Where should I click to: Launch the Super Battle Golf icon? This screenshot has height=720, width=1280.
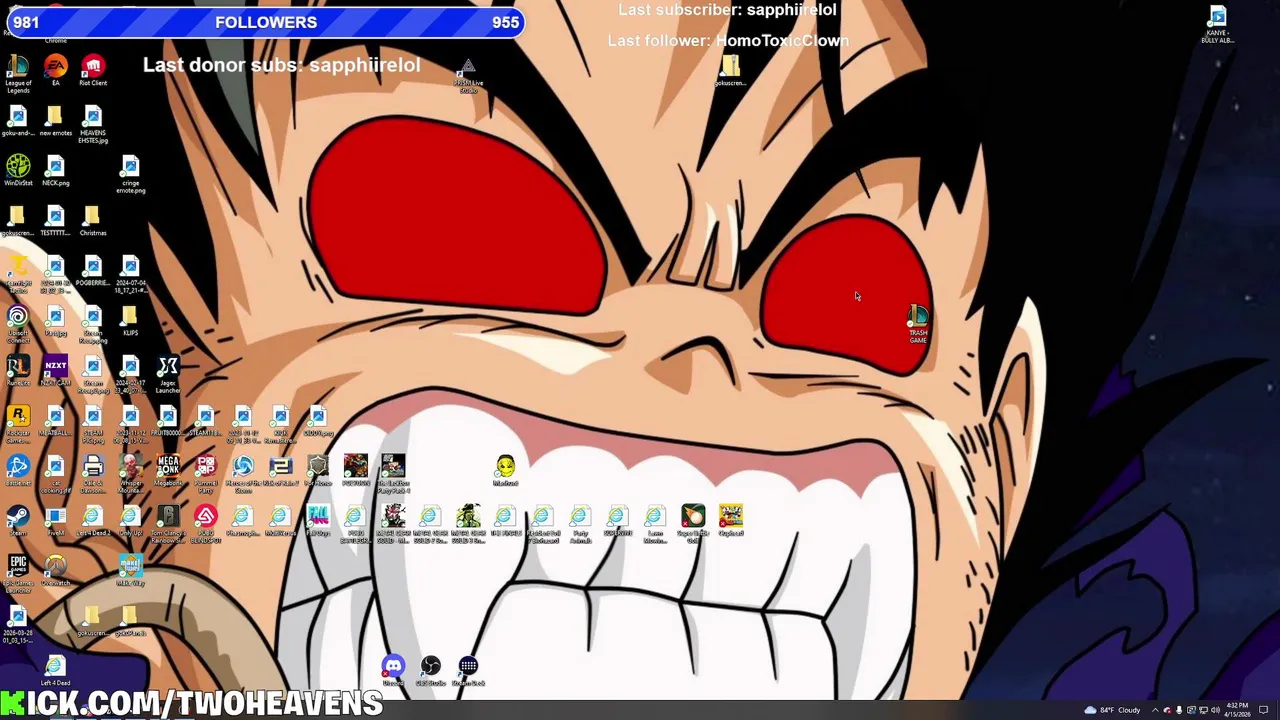click(x=693, y=524)
